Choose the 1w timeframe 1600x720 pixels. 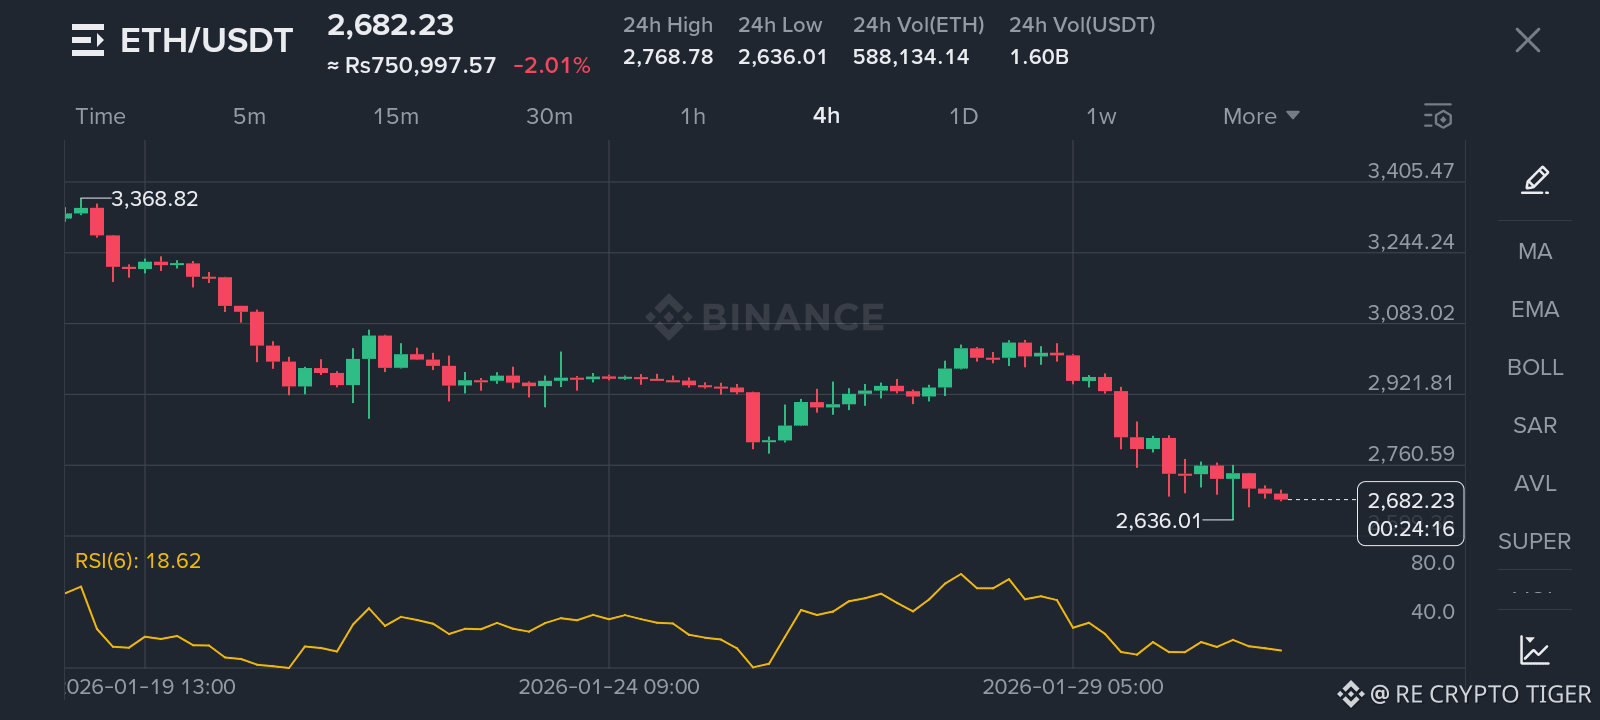pyautogui.click(x=1100, y=116)
